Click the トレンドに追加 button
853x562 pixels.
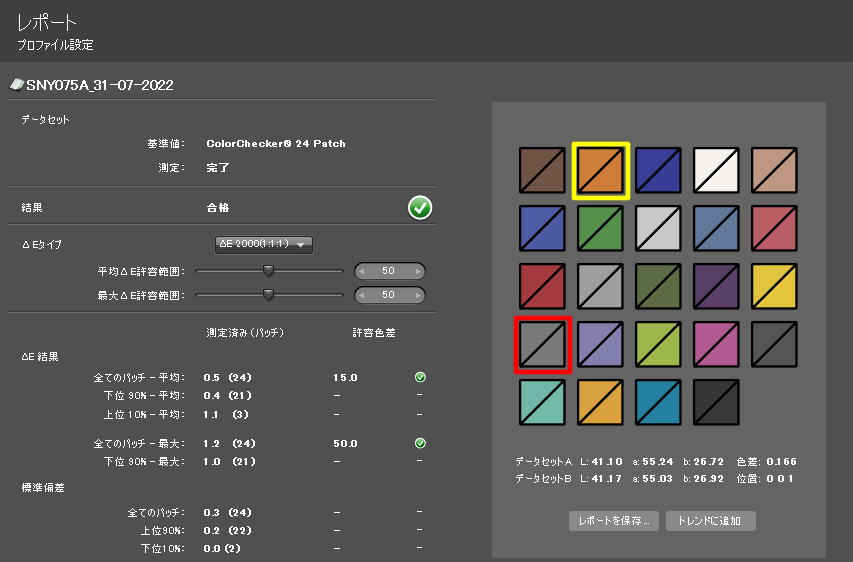(710, 521)
